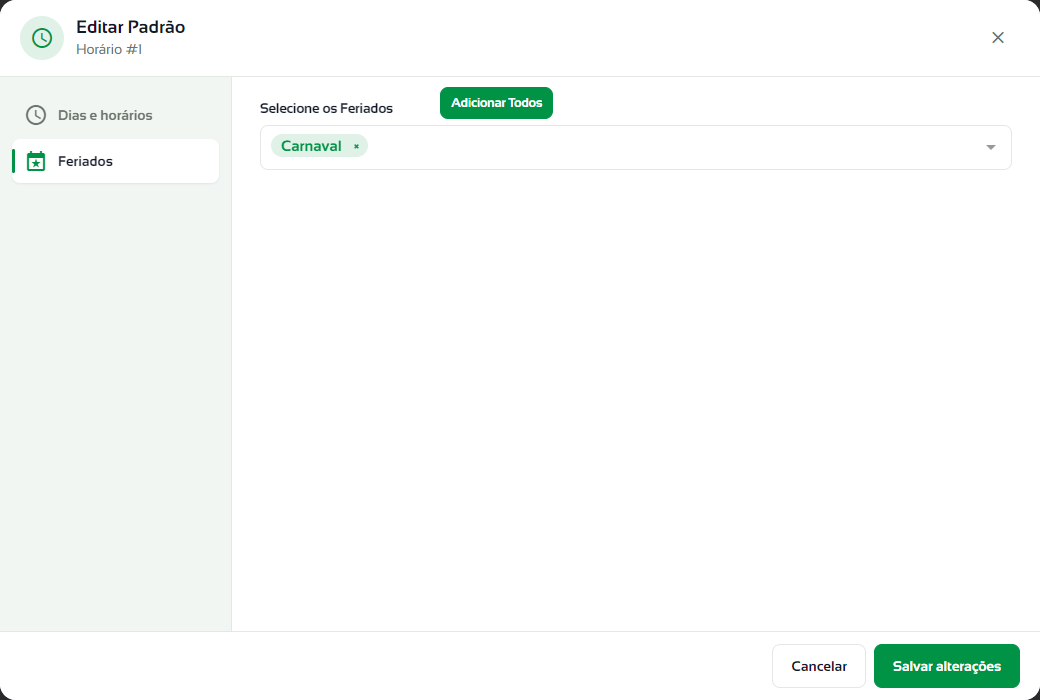
Task: Remove the Carnaval chip with its small x
Action: (356, 146)
